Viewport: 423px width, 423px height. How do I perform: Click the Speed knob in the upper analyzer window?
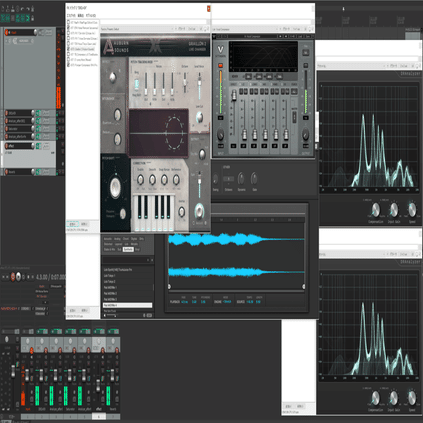412,210
